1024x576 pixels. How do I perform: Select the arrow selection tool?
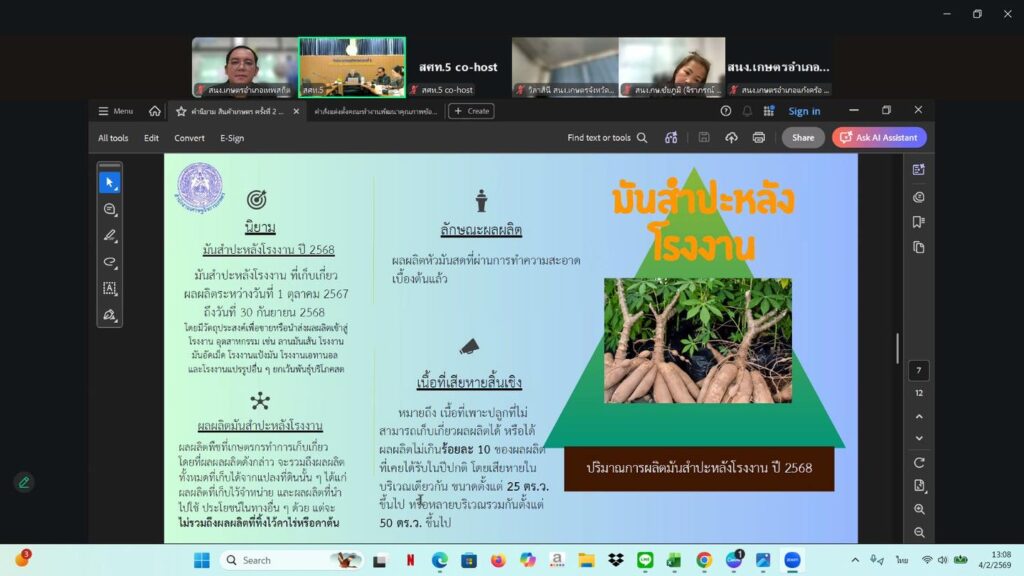click(110, 182)
